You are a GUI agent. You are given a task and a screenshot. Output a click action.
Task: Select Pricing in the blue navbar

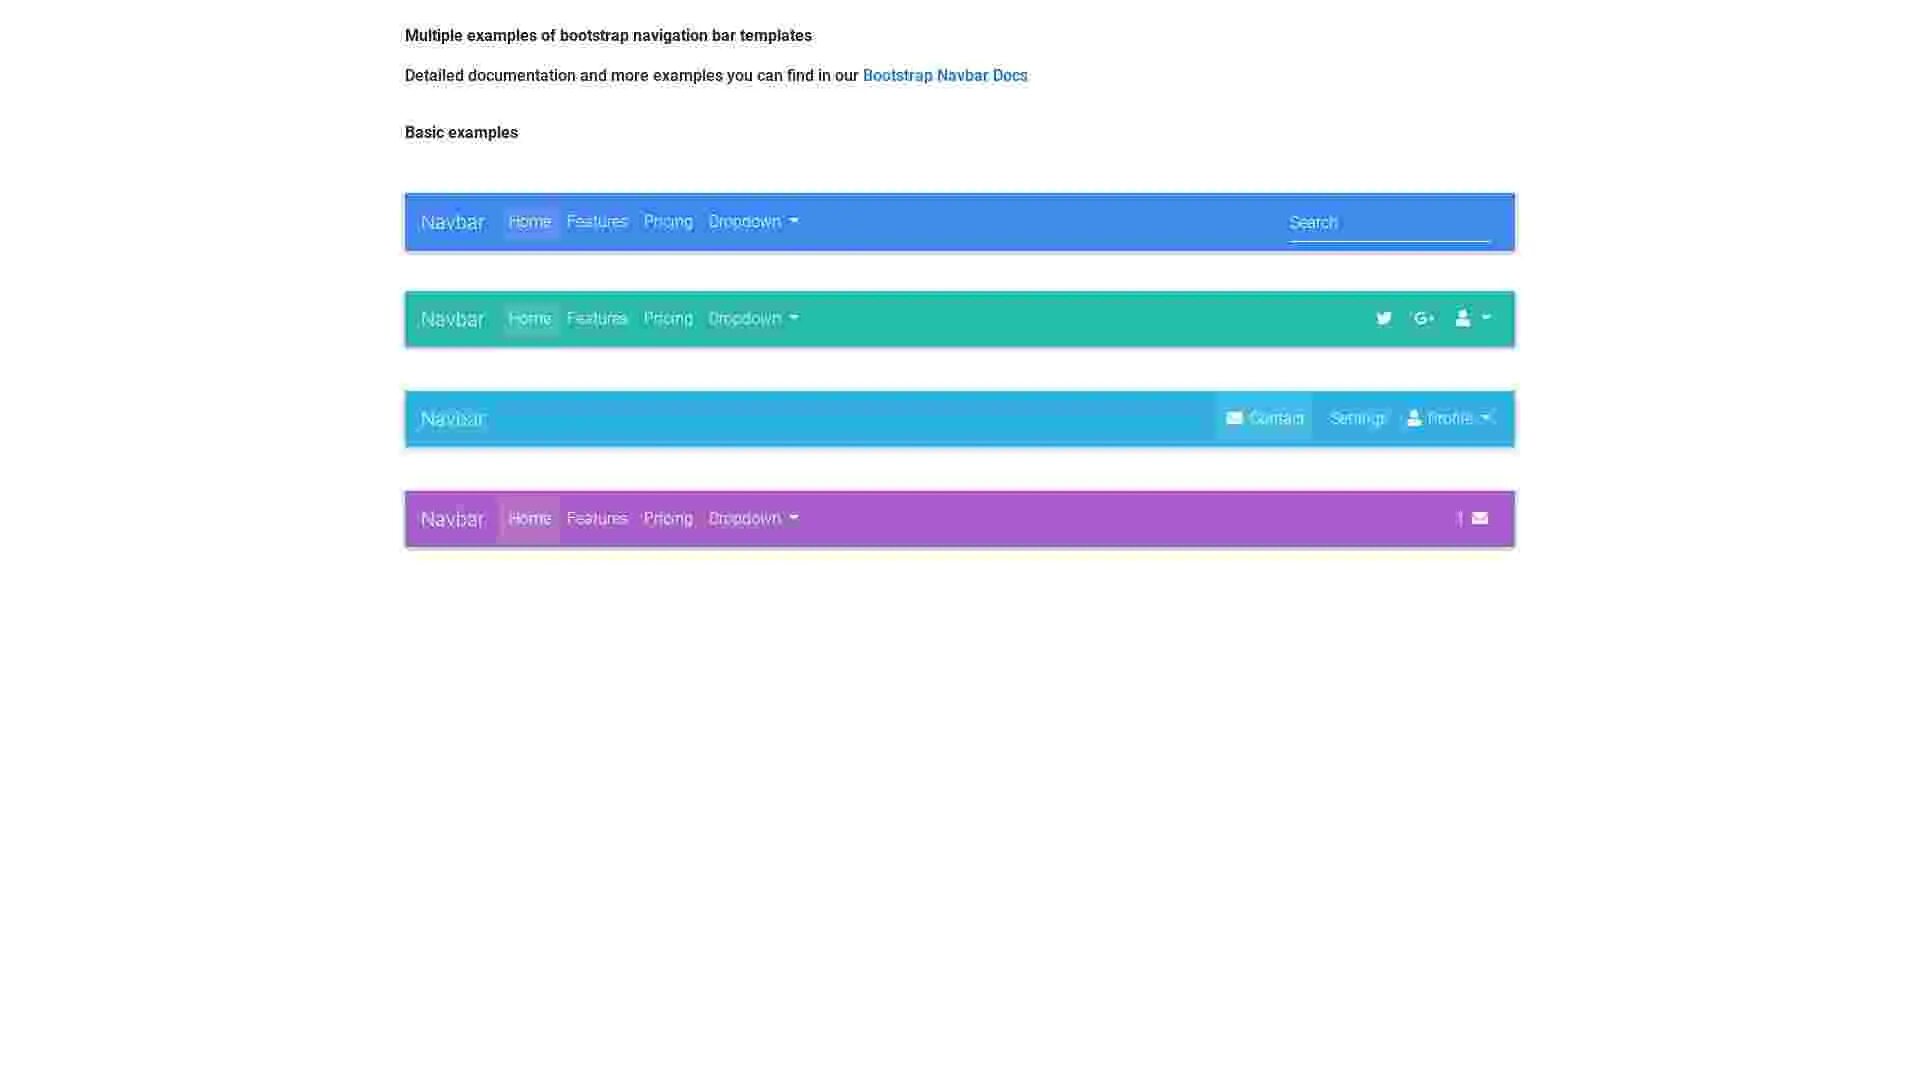tap(668, 221)
